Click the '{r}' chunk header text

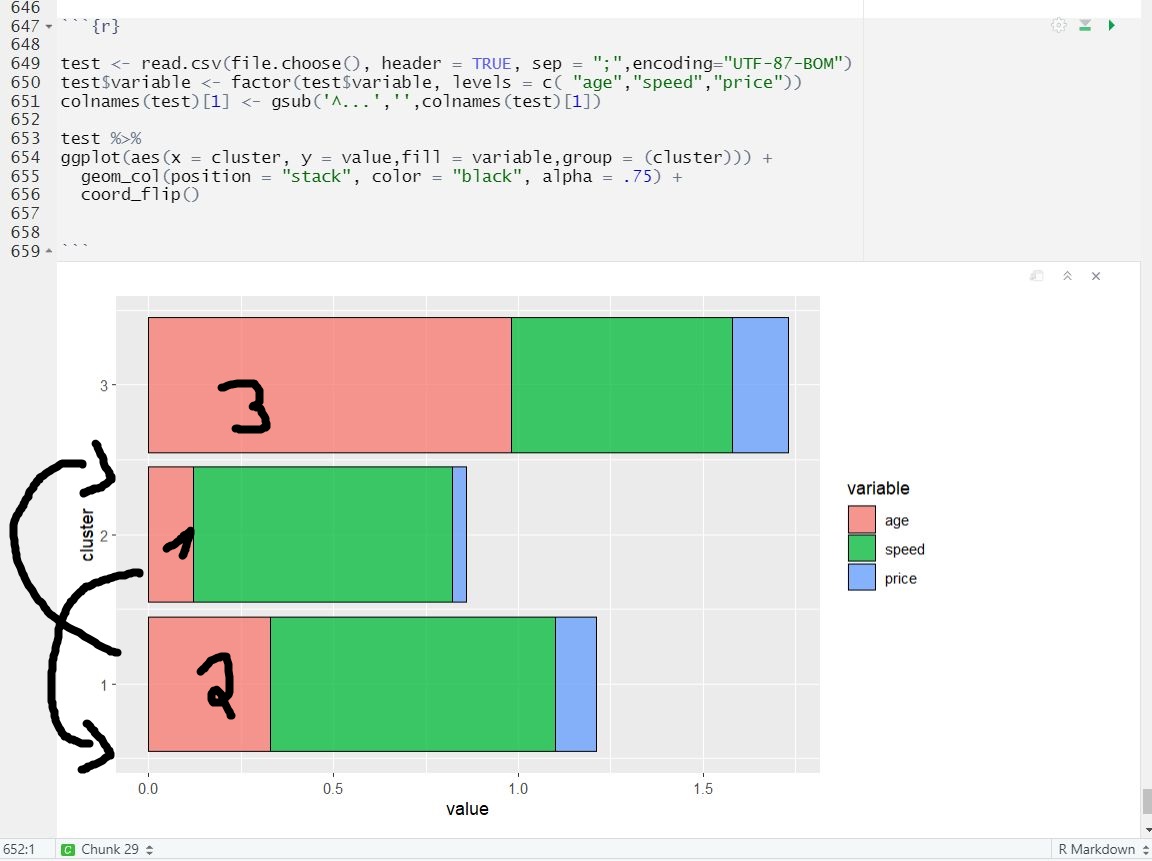pos(105,26)
